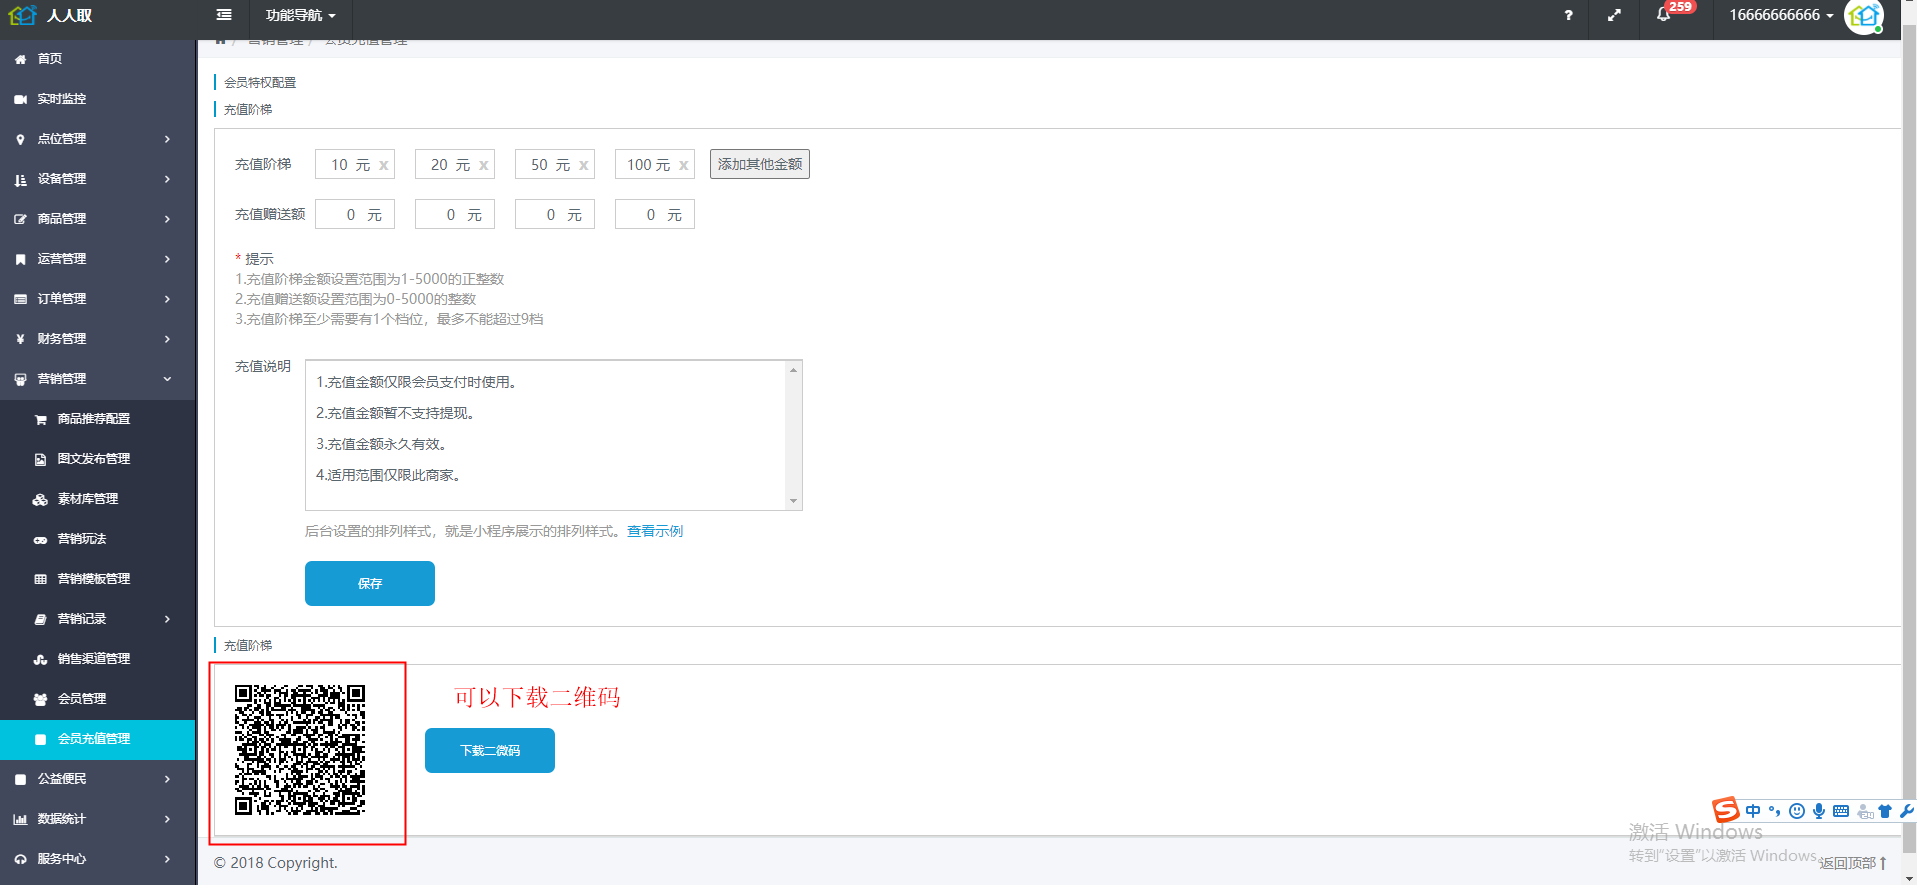Open 服务中心 in the sidebar
Screen dimensions: 1917x885
click(98, 859)
